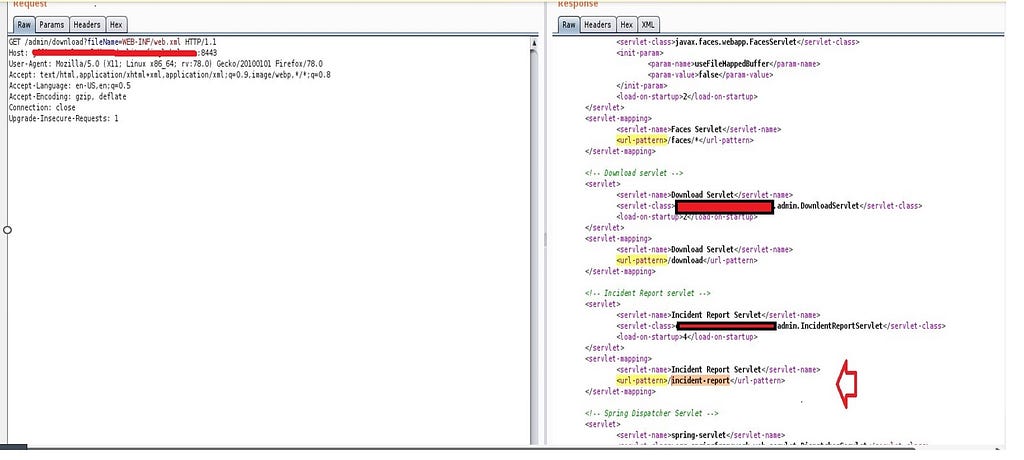The height and width of the screenshot is (460, 1024).
Task: Click the /faces/* url-pattern line
Action: pos(684,140)
